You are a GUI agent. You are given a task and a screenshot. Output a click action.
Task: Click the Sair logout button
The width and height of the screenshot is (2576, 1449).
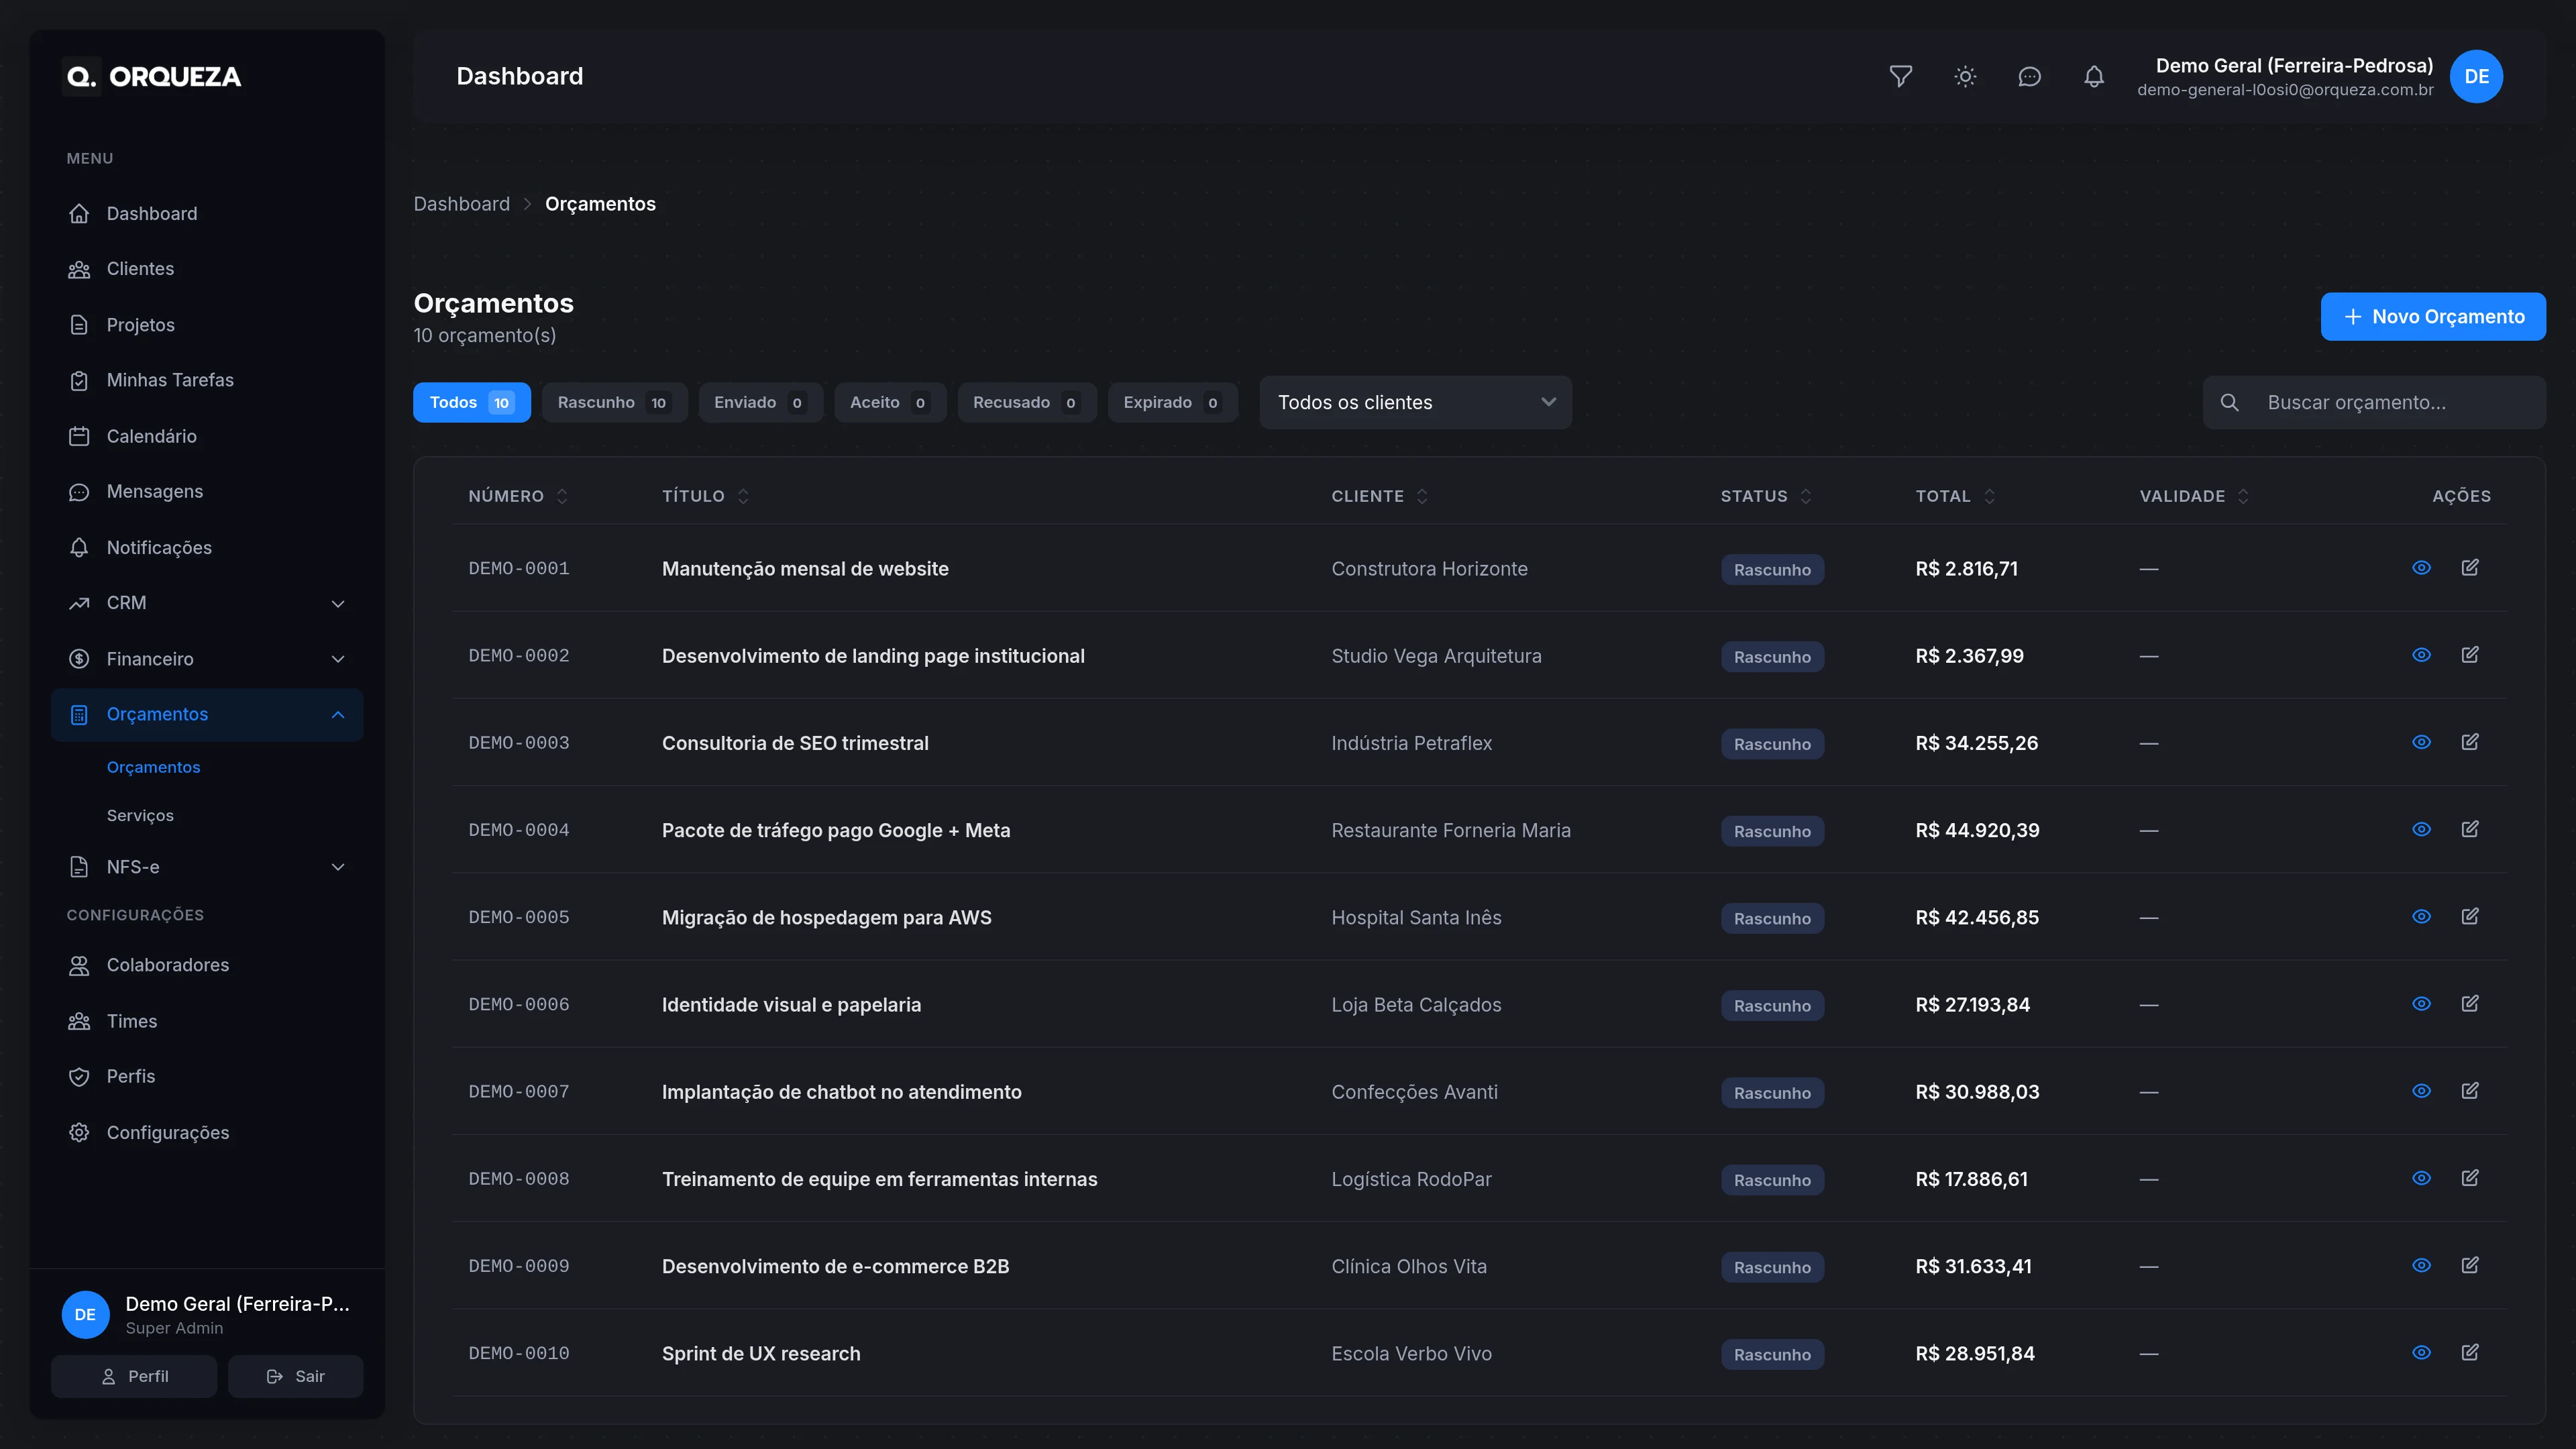(x=295, y=1376)
